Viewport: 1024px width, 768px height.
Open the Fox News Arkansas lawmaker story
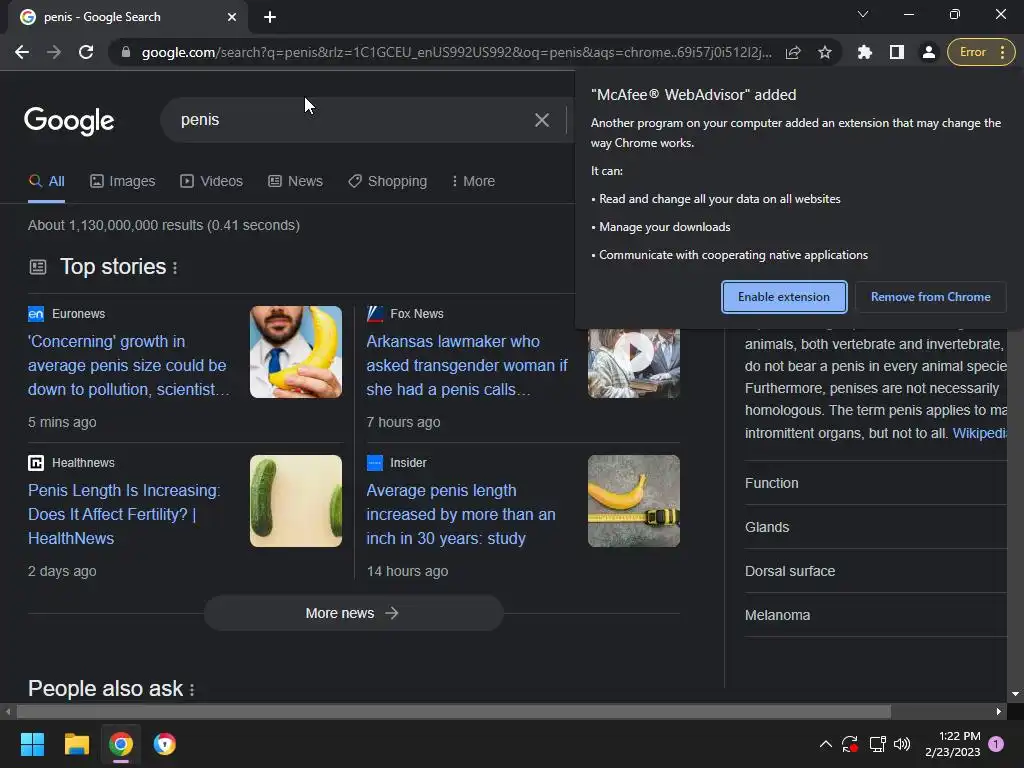pyautogui.click(x=468, y=366)
